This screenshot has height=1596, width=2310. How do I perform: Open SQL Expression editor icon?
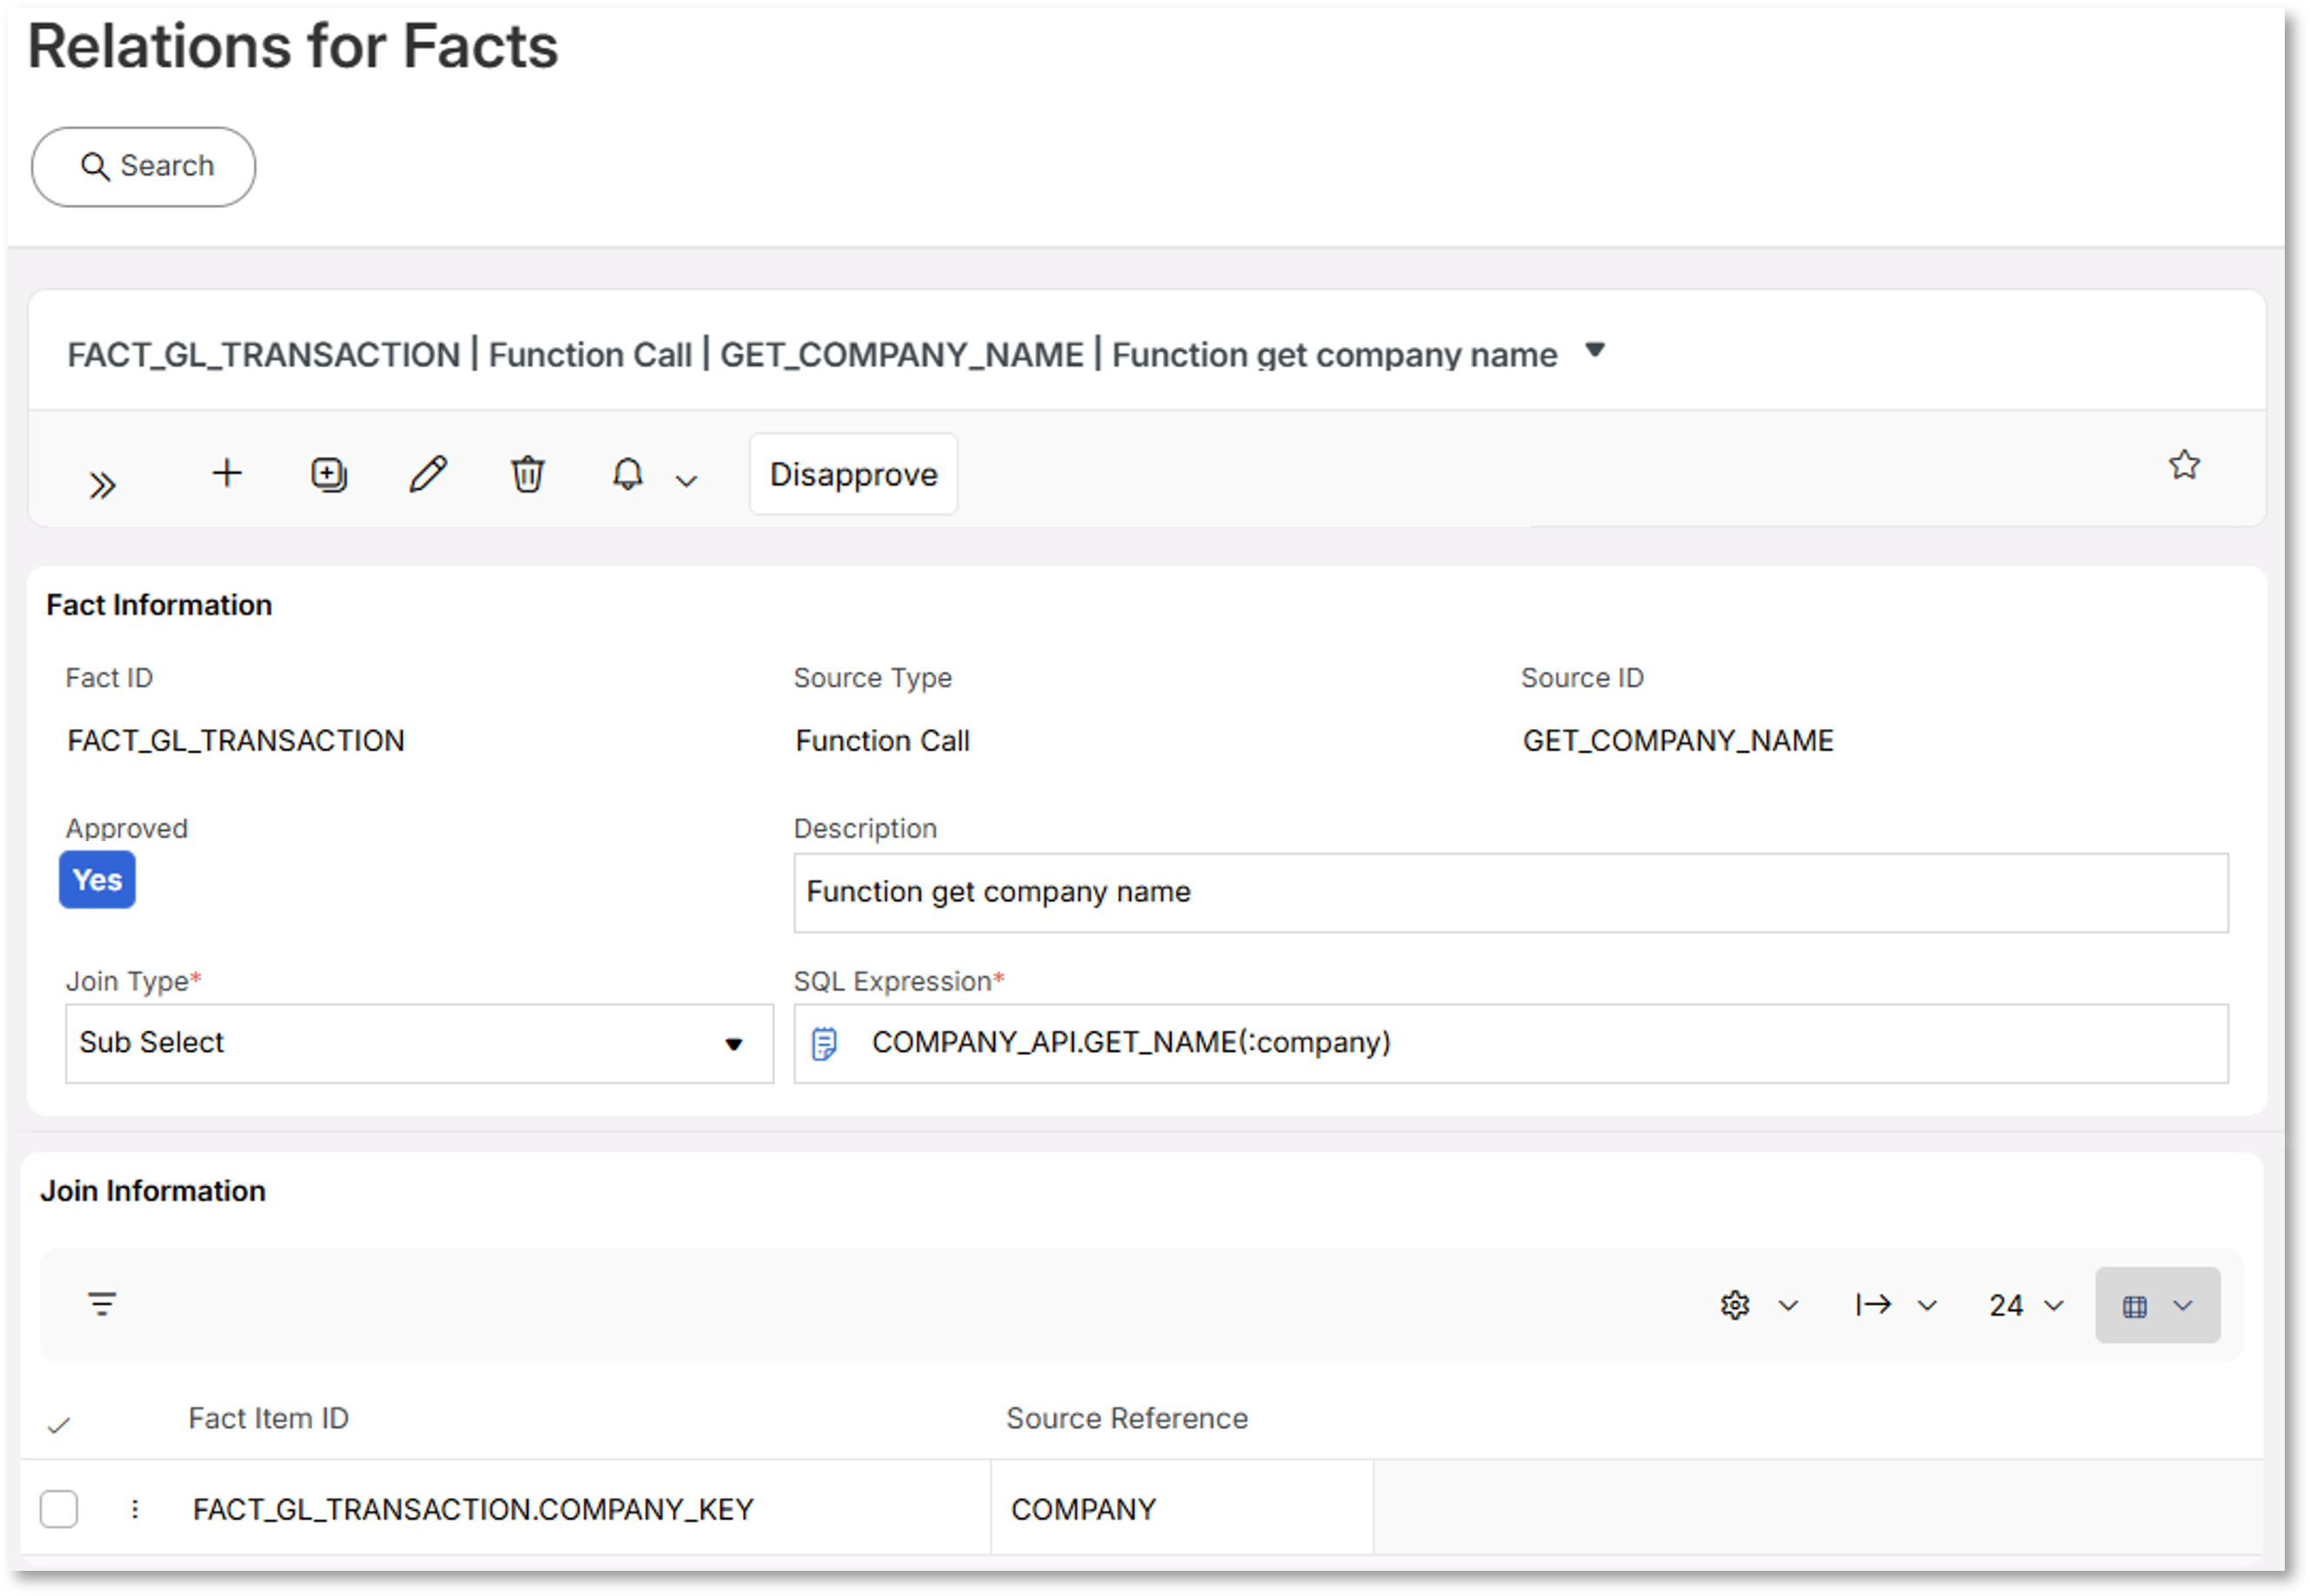tap(824, 1044)
